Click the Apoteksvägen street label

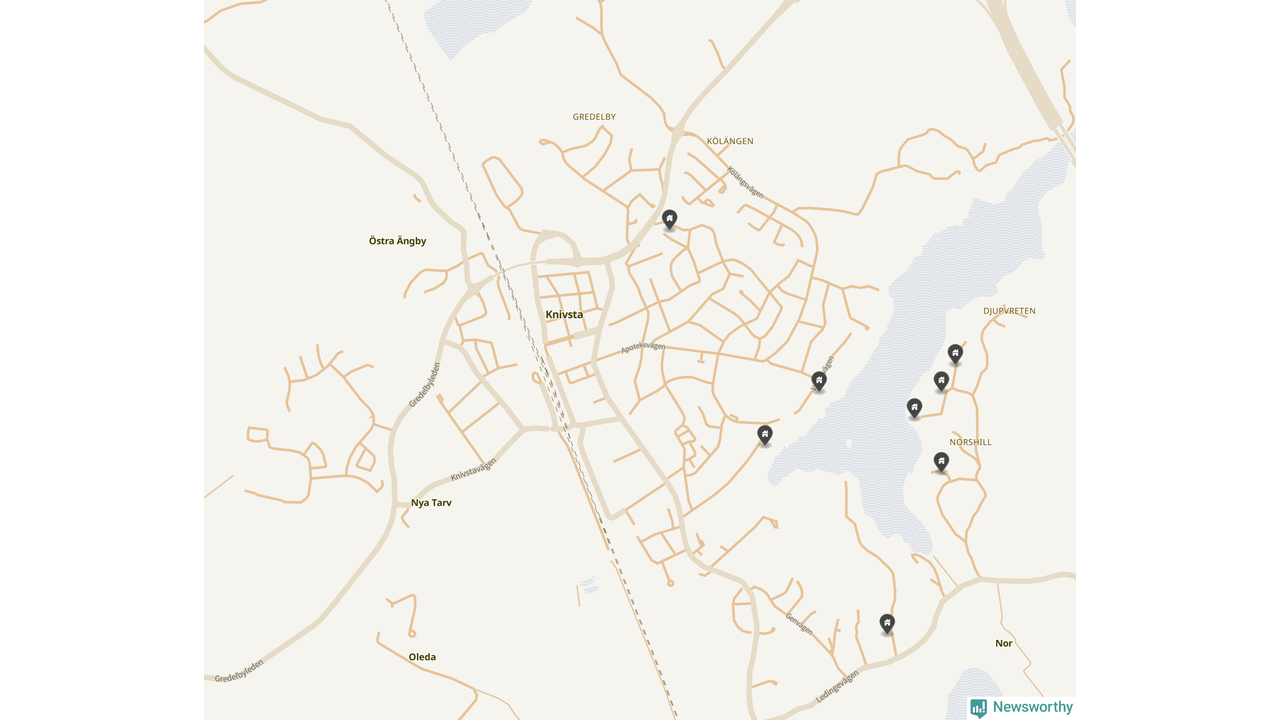643,347
